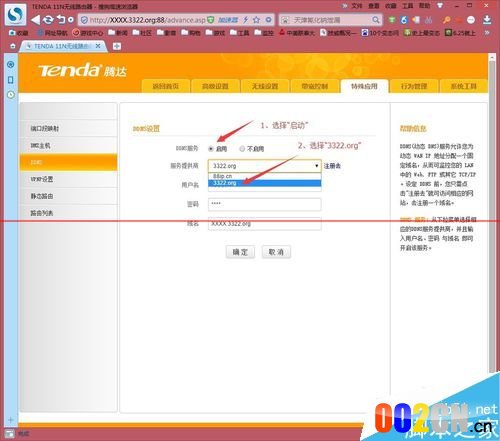Screen dimensions: 500x441
Task: Open UPnP设置 in the left menu
Action: [x=68, y=179]
